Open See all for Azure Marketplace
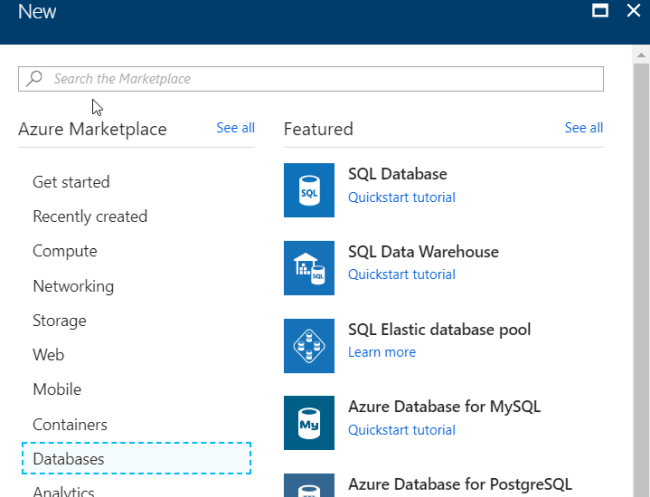Viewport: 650px width, 497px height. click(235, 128)
